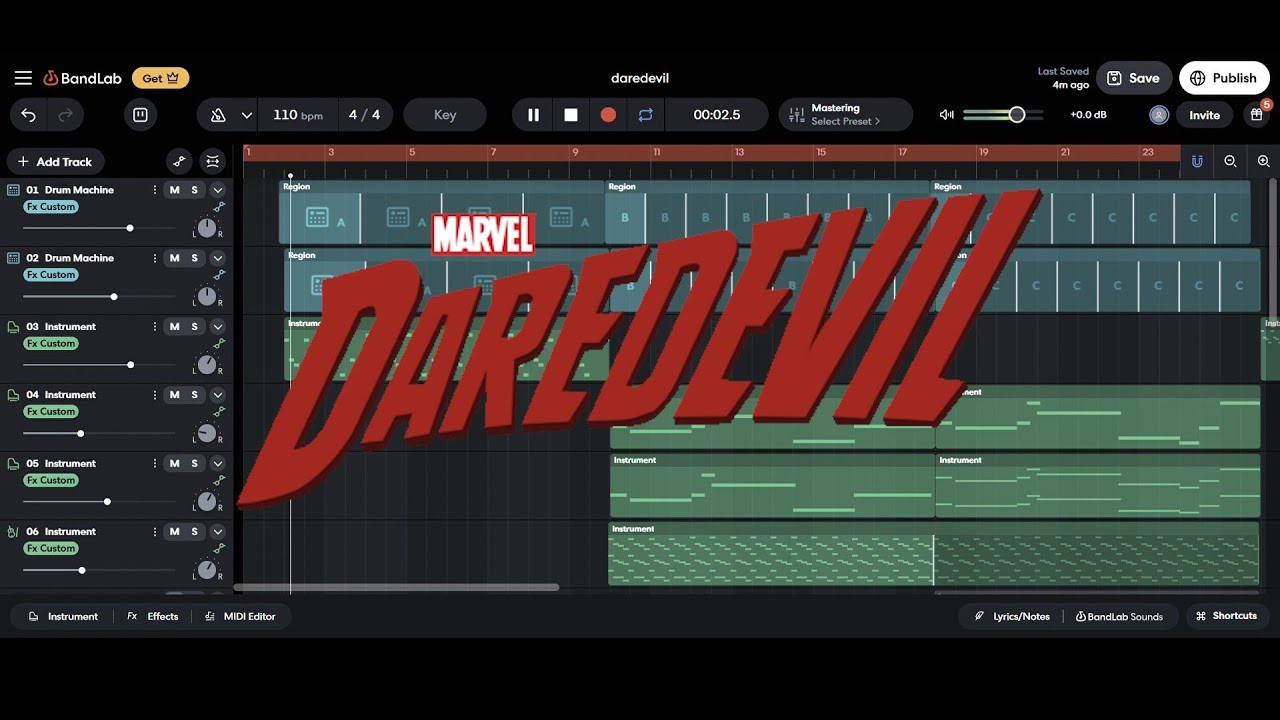Show keyboard Shortcuts
This screenshot has width=1280, height=720.
tap(1227, 616)
